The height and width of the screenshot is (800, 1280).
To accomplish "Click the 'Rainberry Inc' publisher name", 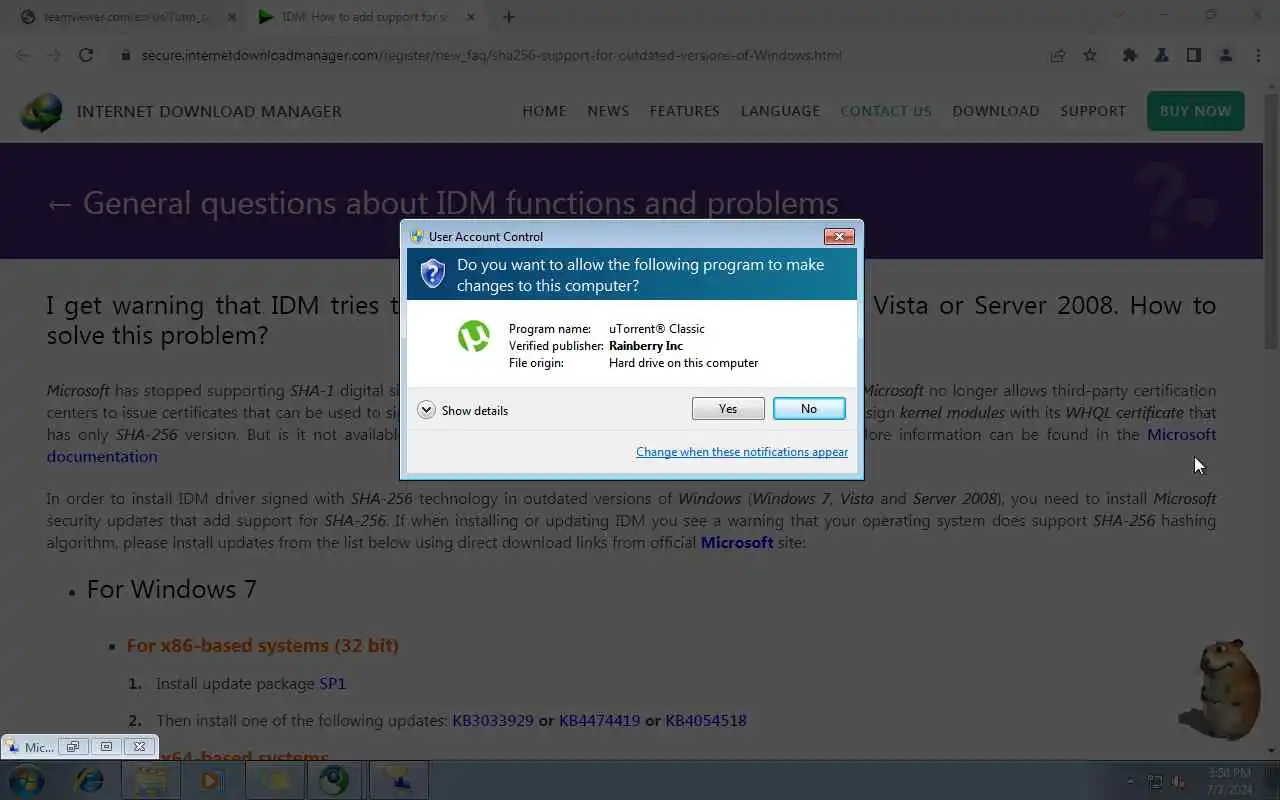I will [646, 346].
